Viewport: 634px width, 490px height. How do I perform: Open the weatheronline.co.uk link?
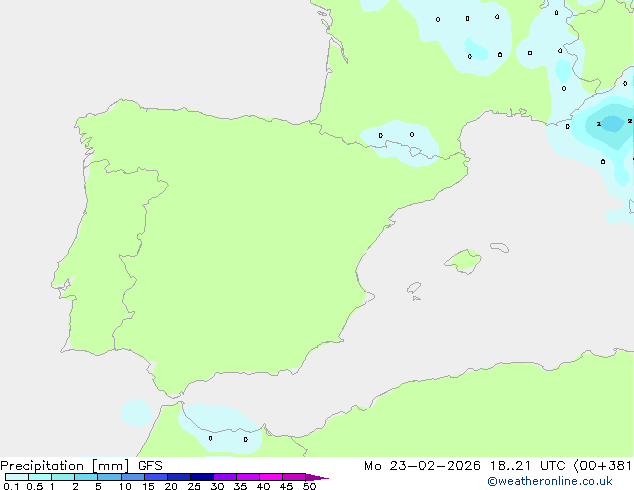click(550, 481)
